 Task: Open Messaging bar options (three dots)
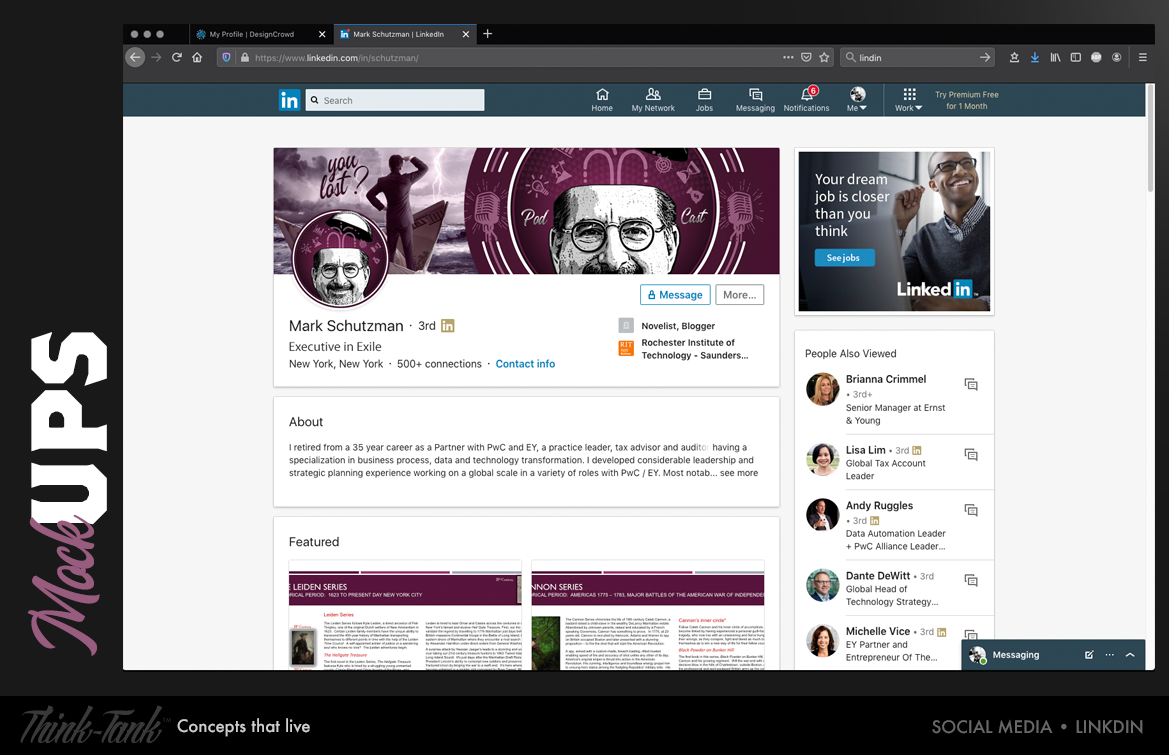(1109, 655)
